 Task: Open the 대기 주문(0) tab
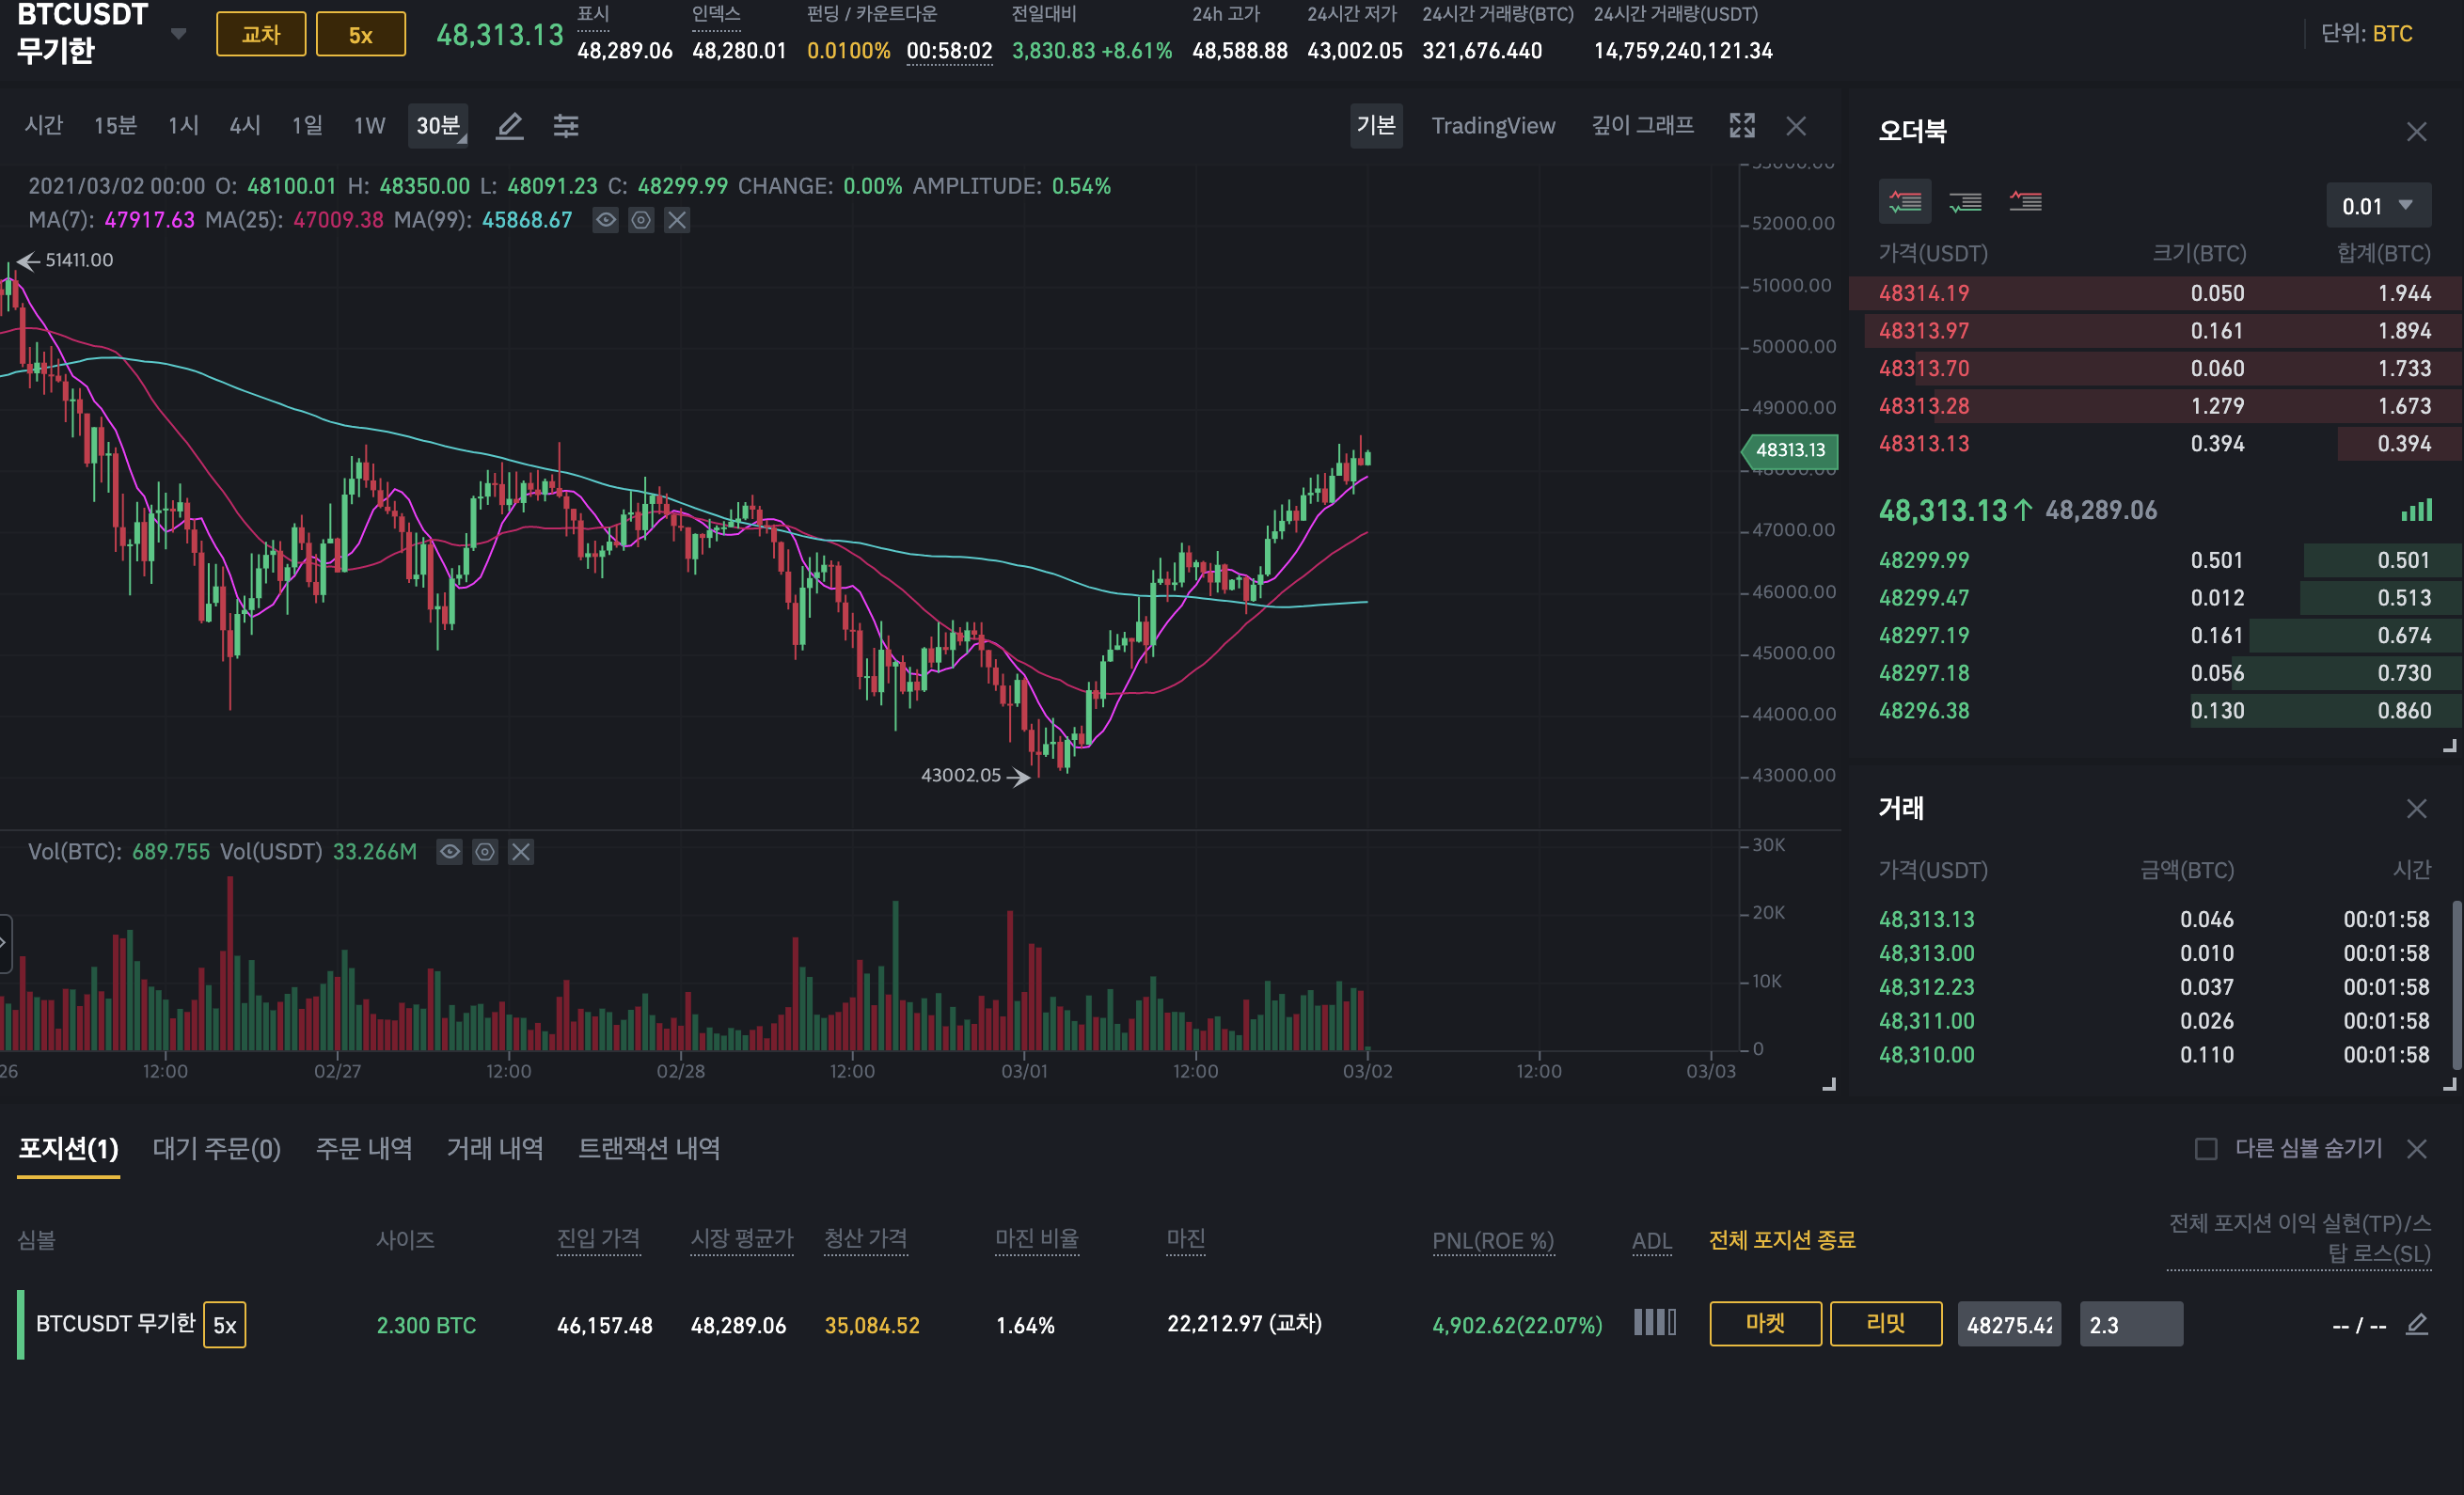point(216,1149)
